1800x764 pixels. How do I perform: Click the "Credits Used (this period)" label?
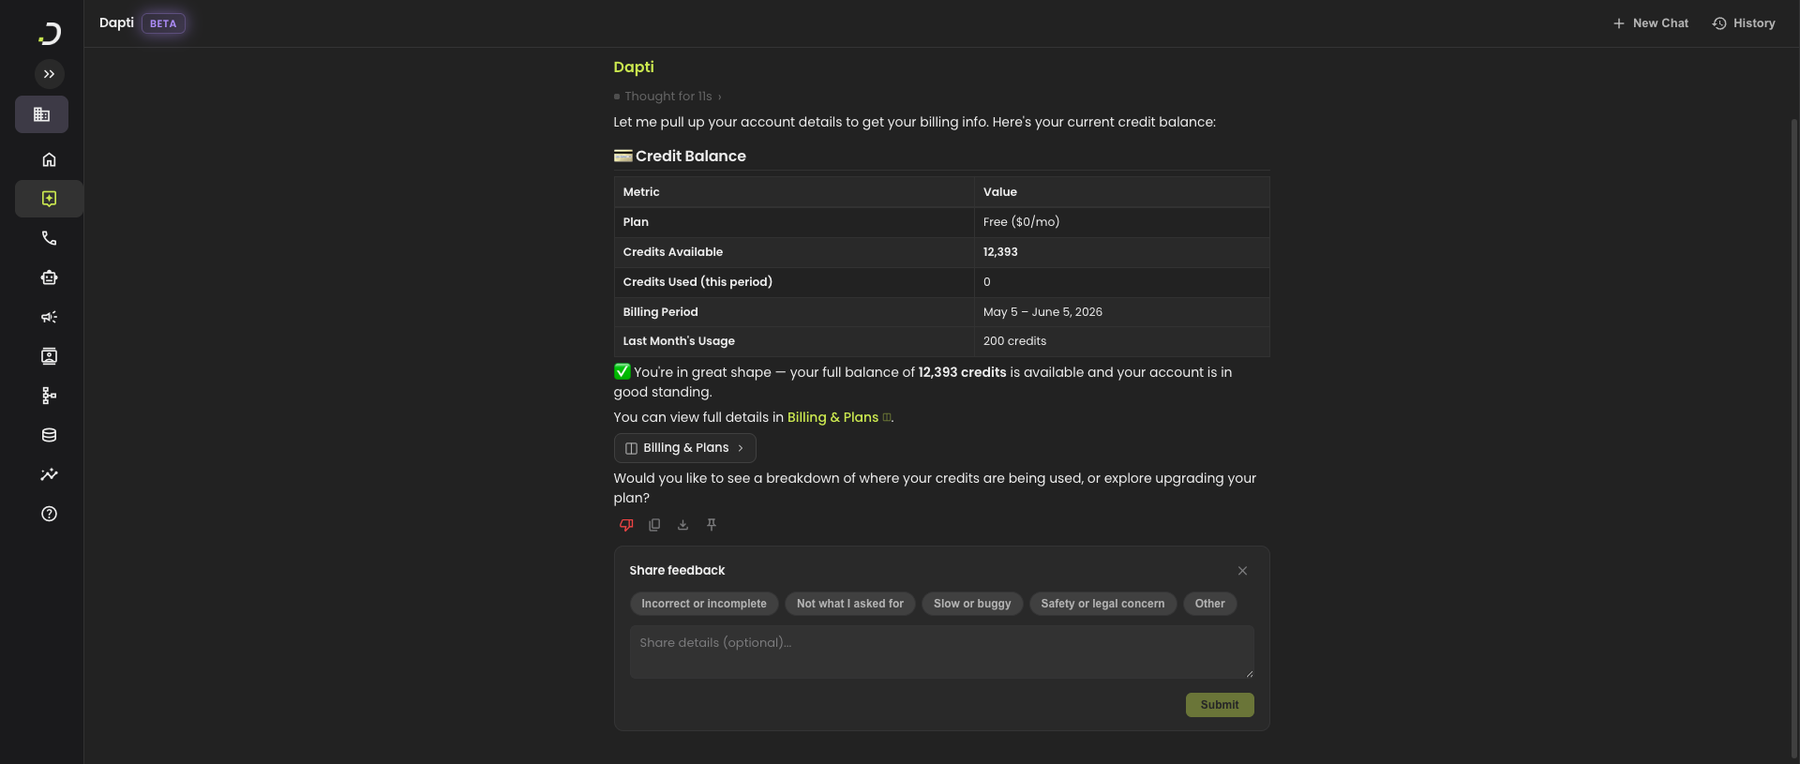(x=698, y=282)
